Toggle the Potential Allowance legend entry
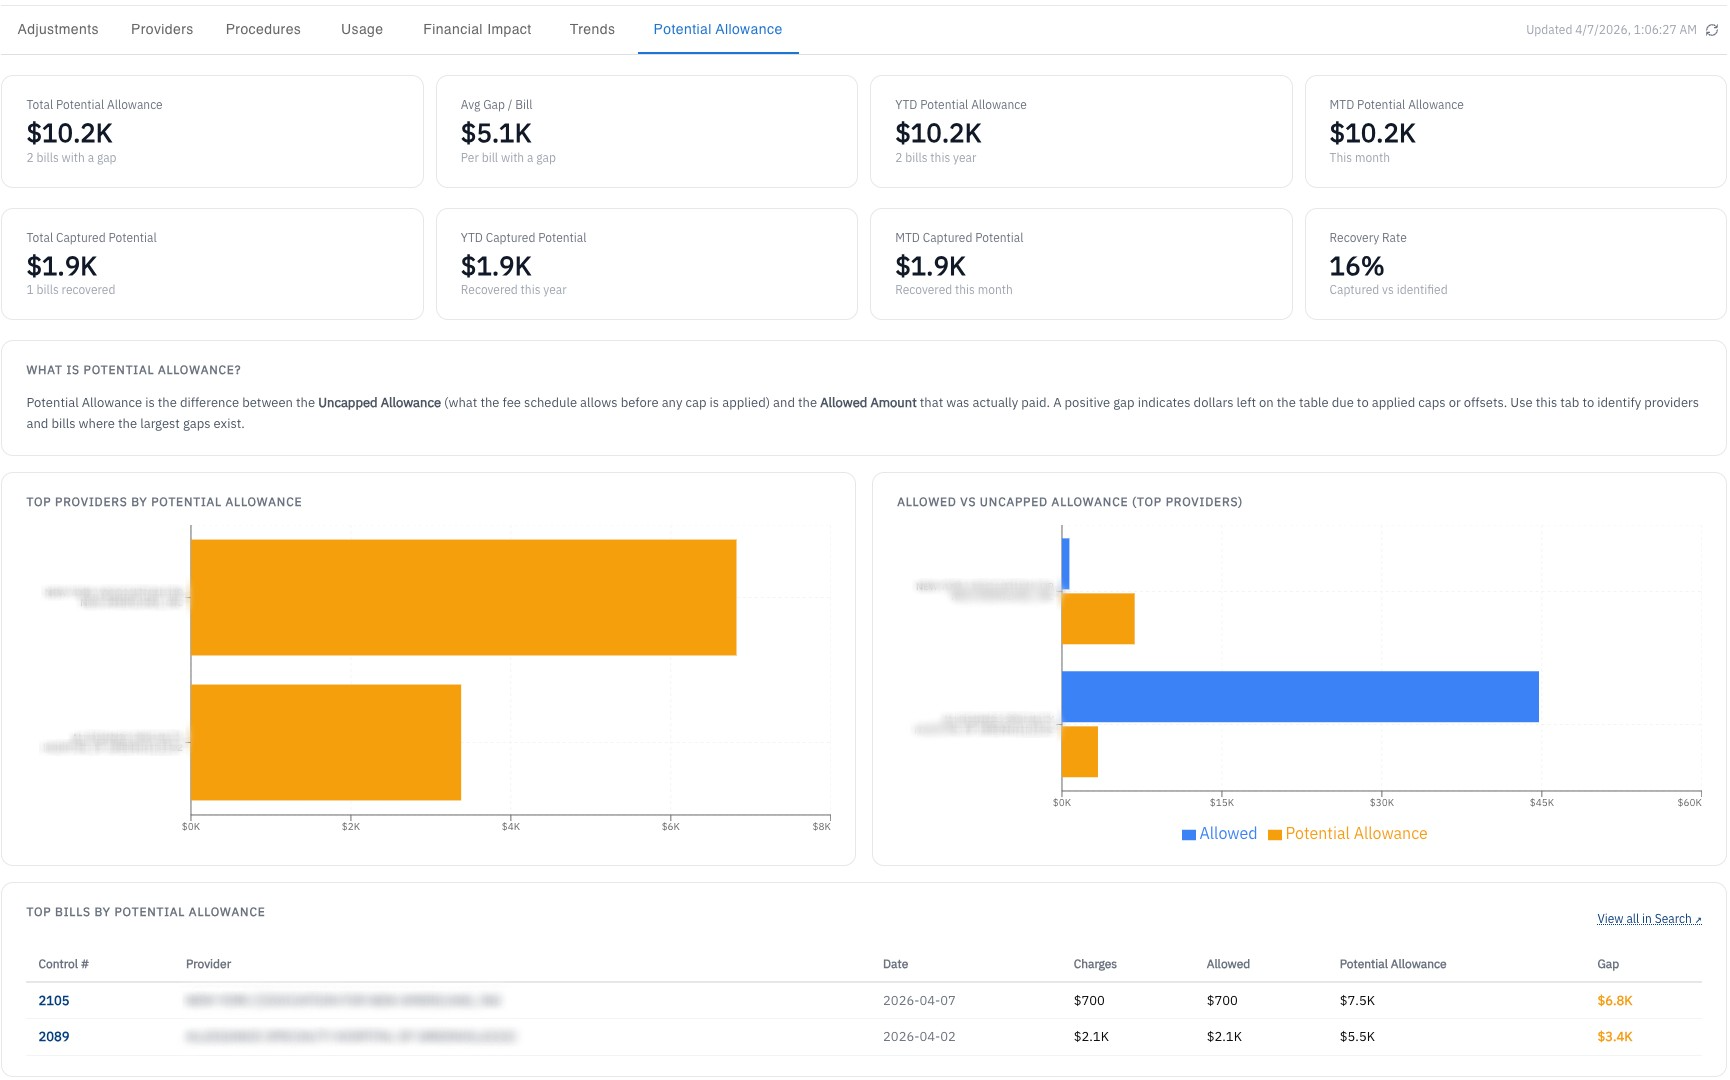This screenshot has width=1730, height=1080. pos(1350,833)
